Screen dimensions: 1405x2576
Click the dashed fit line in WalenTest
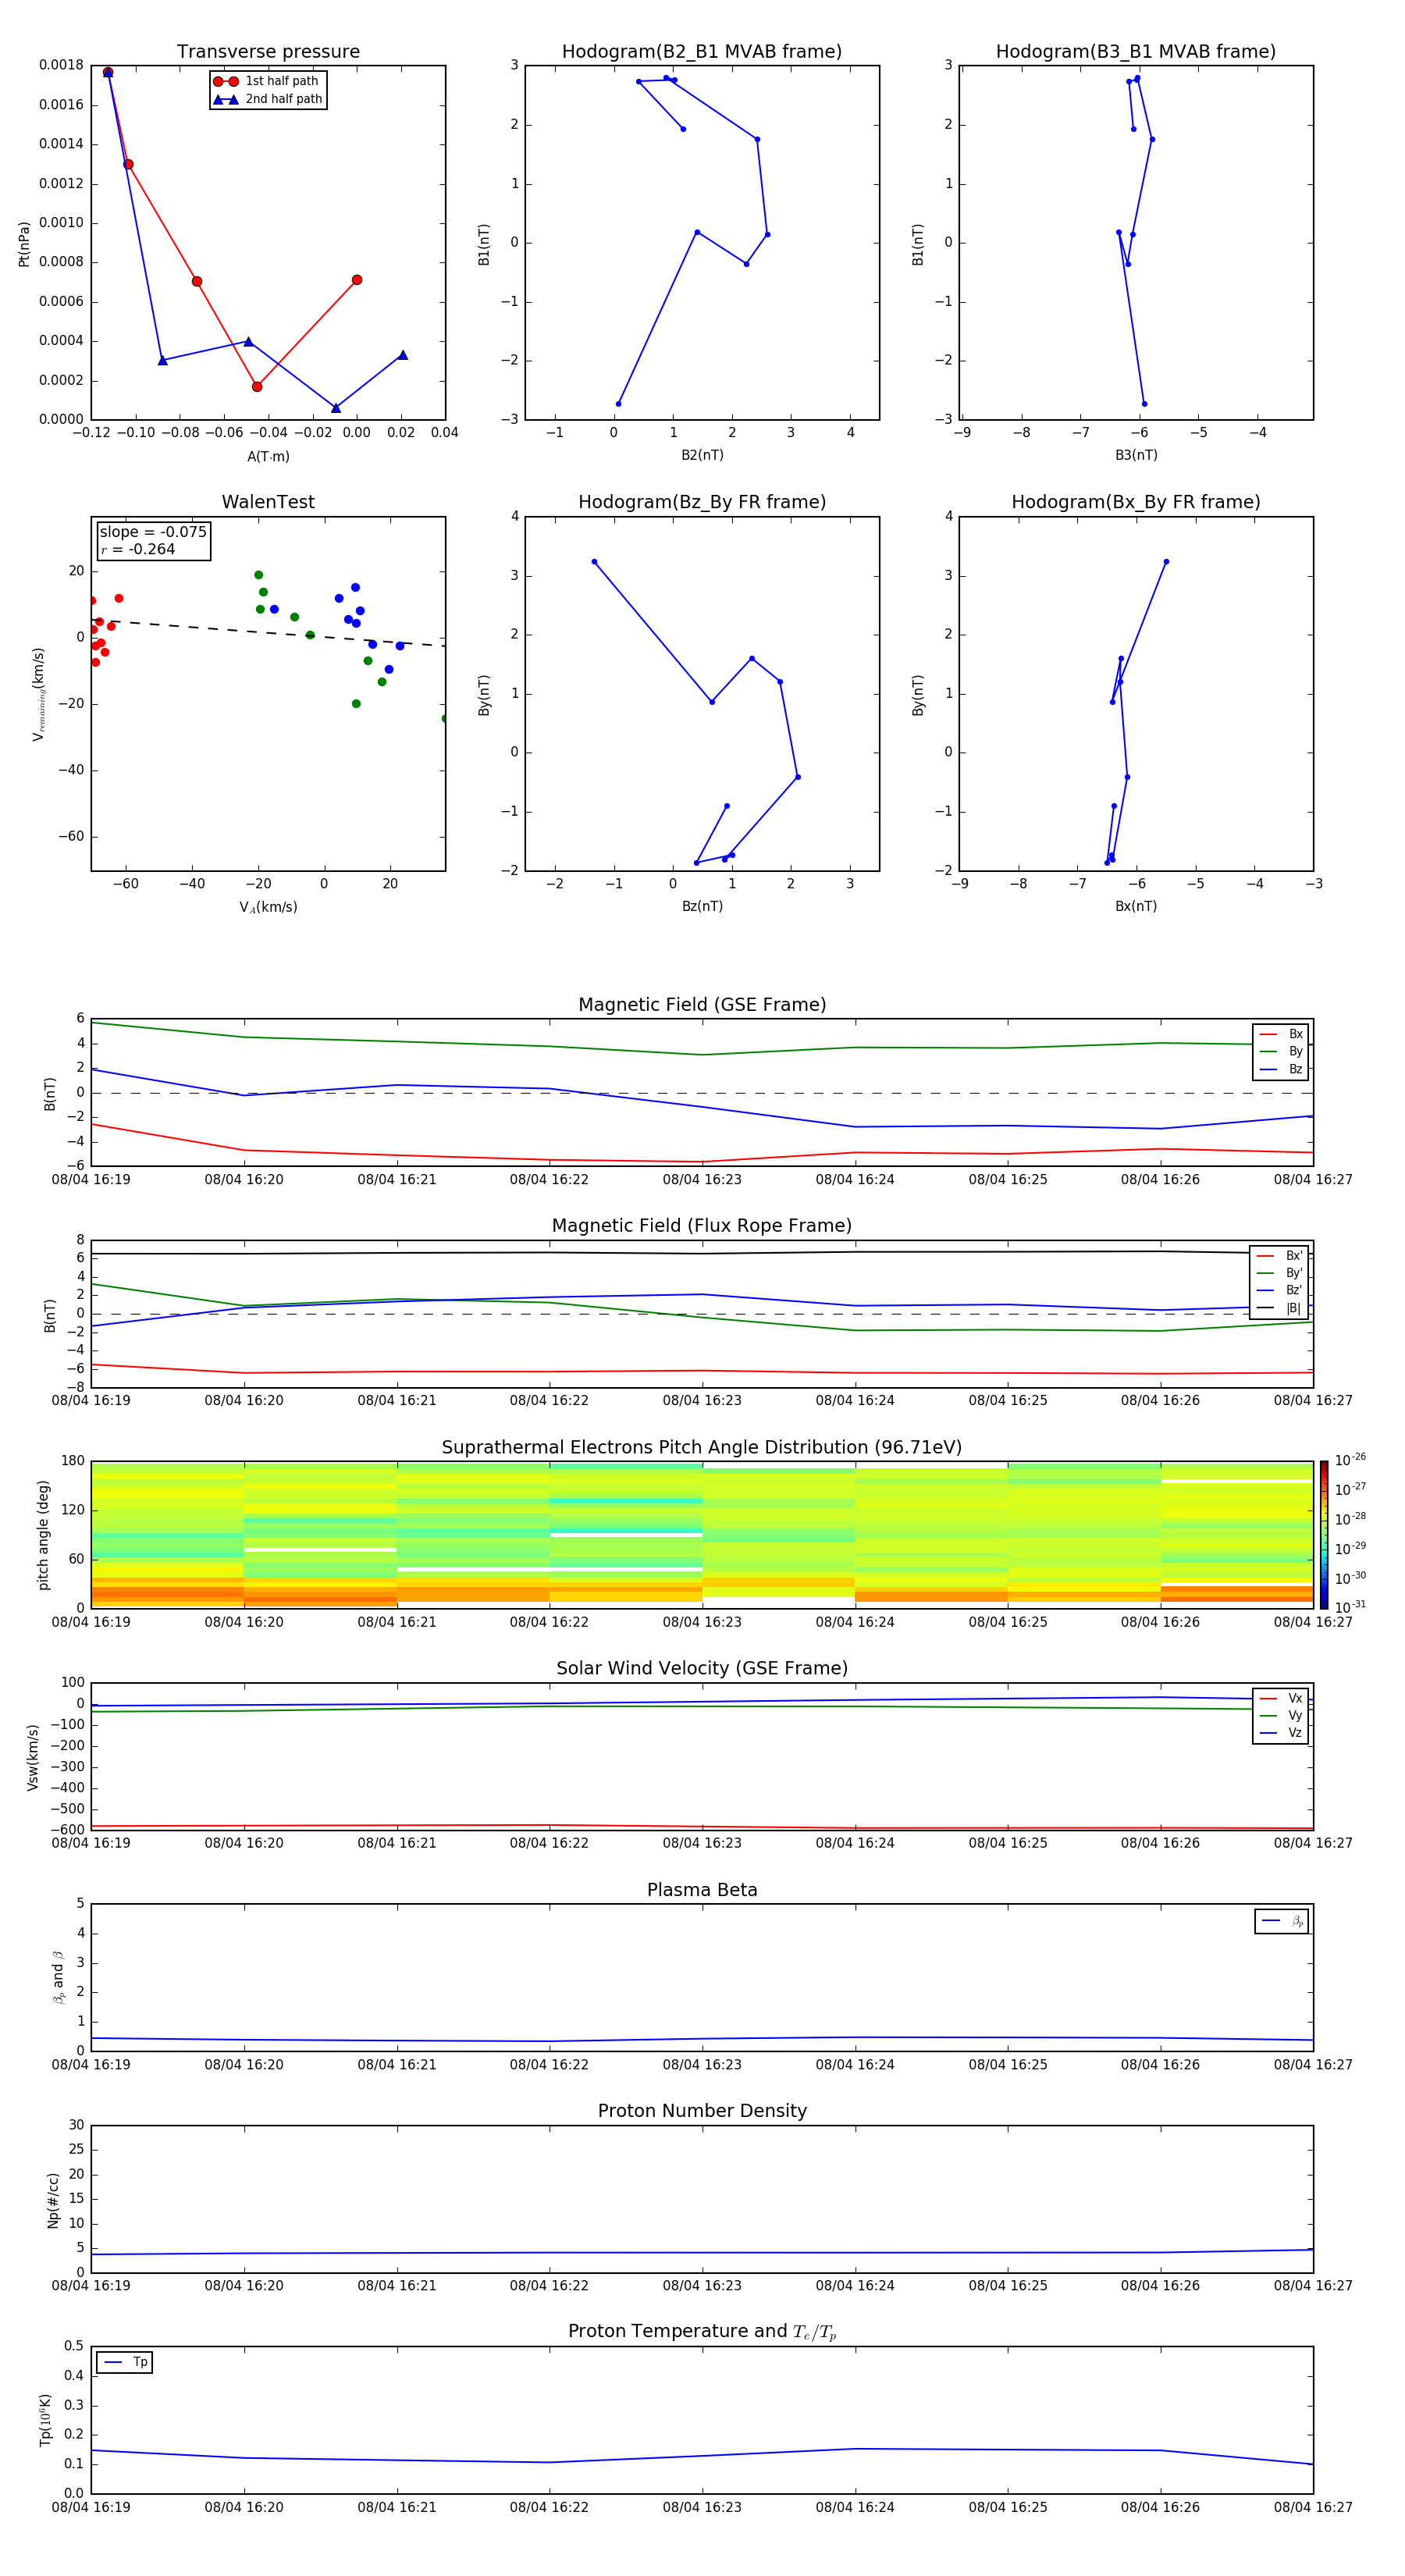pyautogui.click(x=268, y=633)
